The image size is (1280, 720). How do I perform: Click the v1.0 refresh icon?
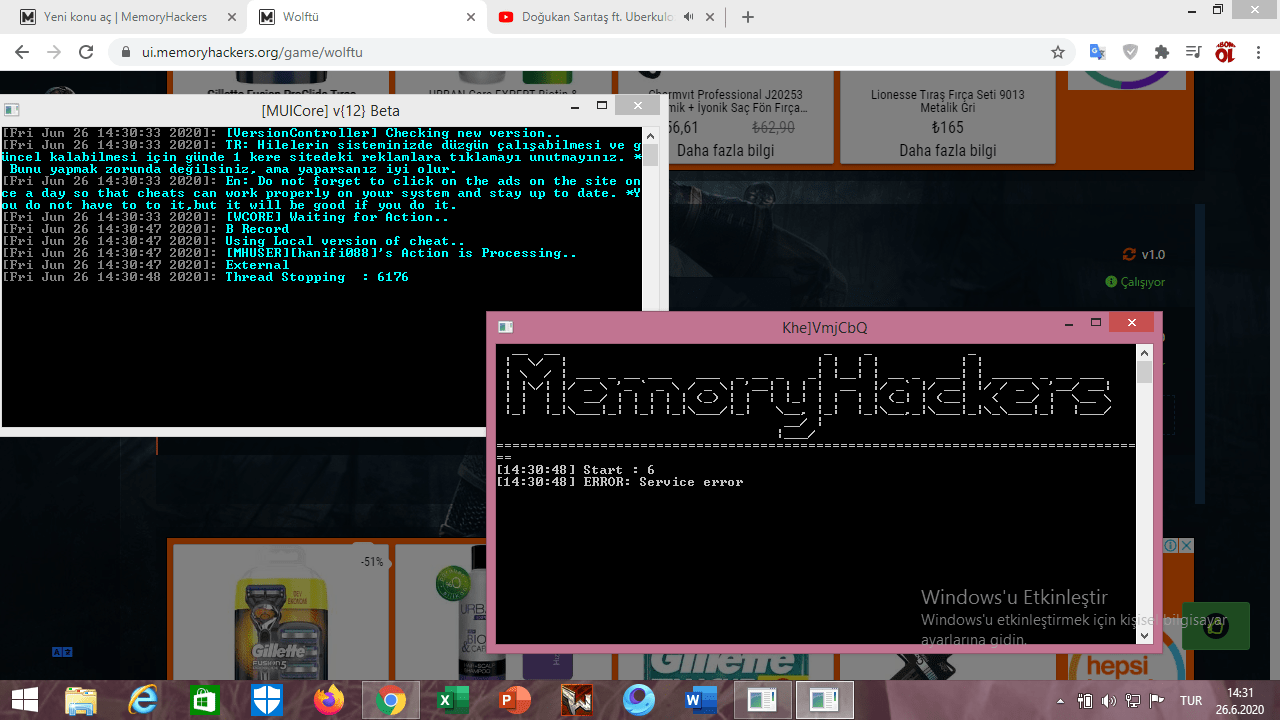(x=1129, y=254)
